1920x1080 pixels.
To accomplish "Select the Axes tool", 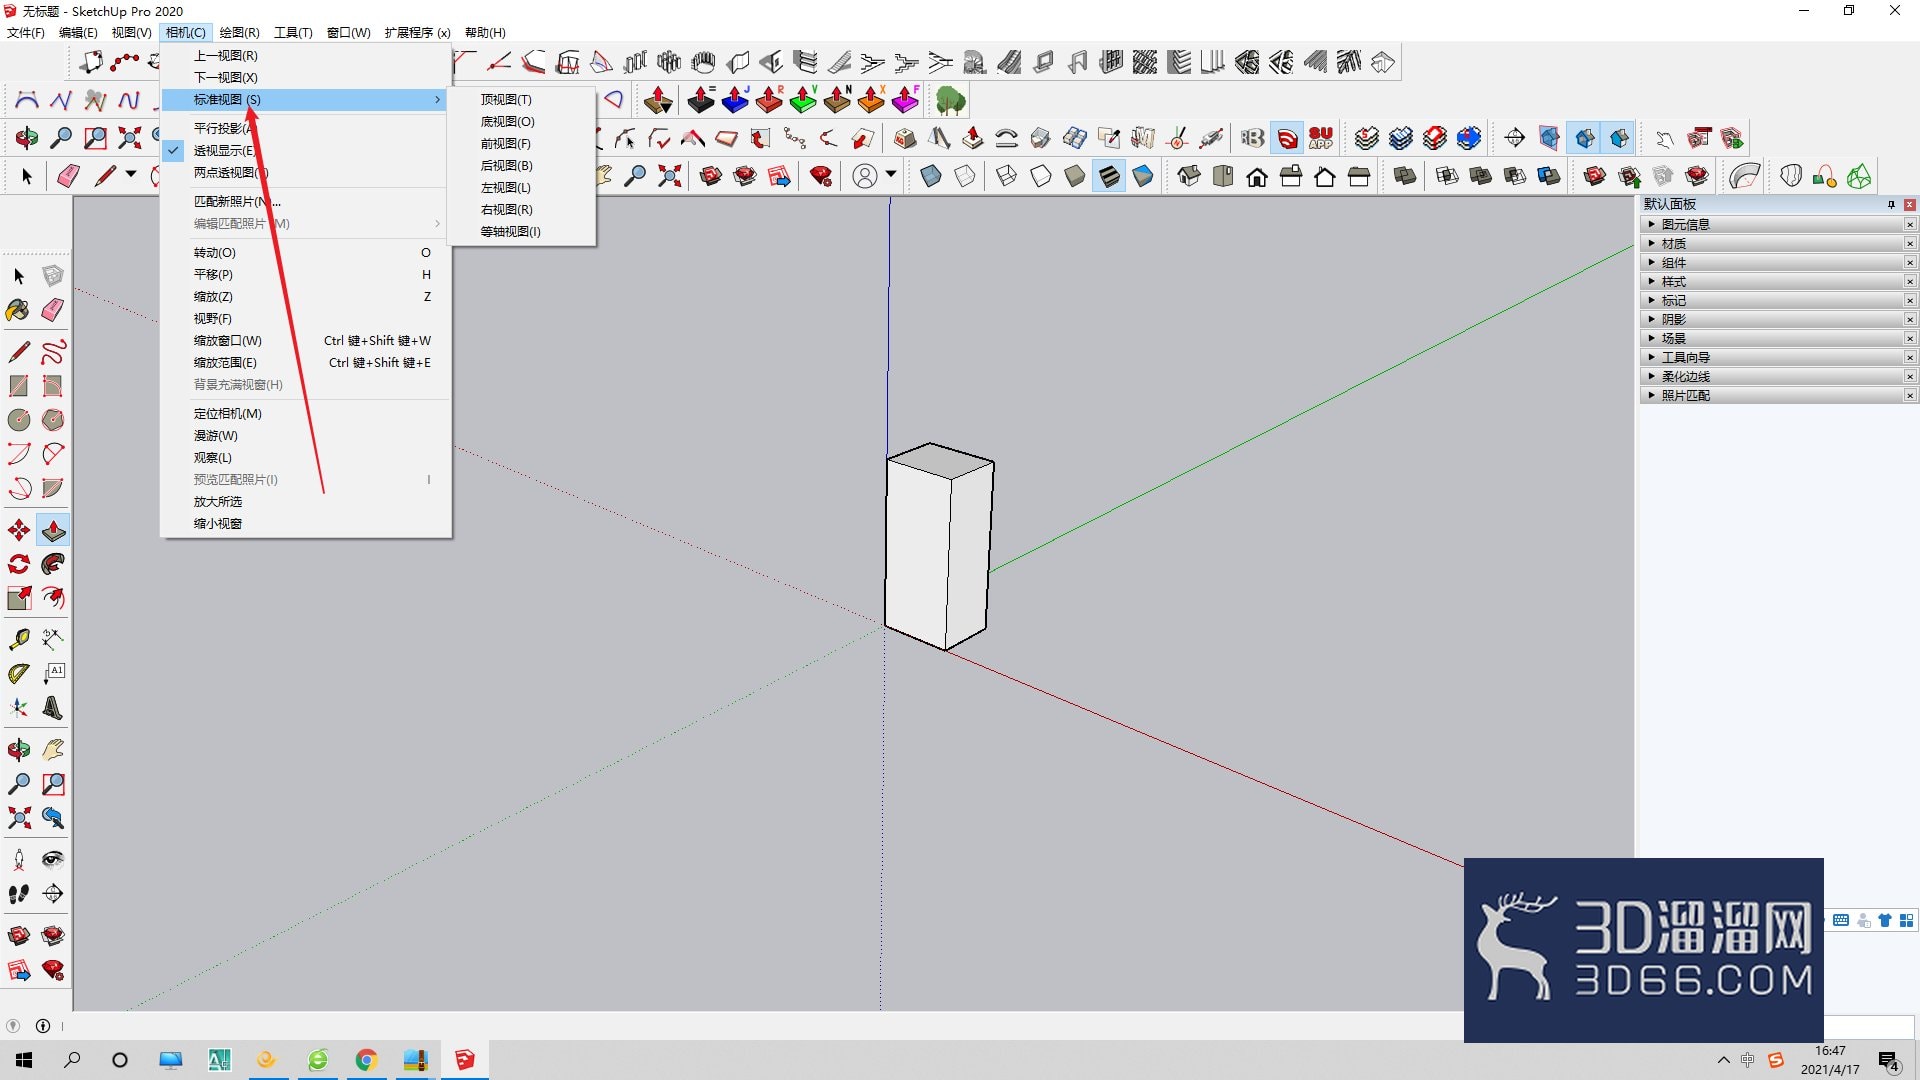I will 18,708.
